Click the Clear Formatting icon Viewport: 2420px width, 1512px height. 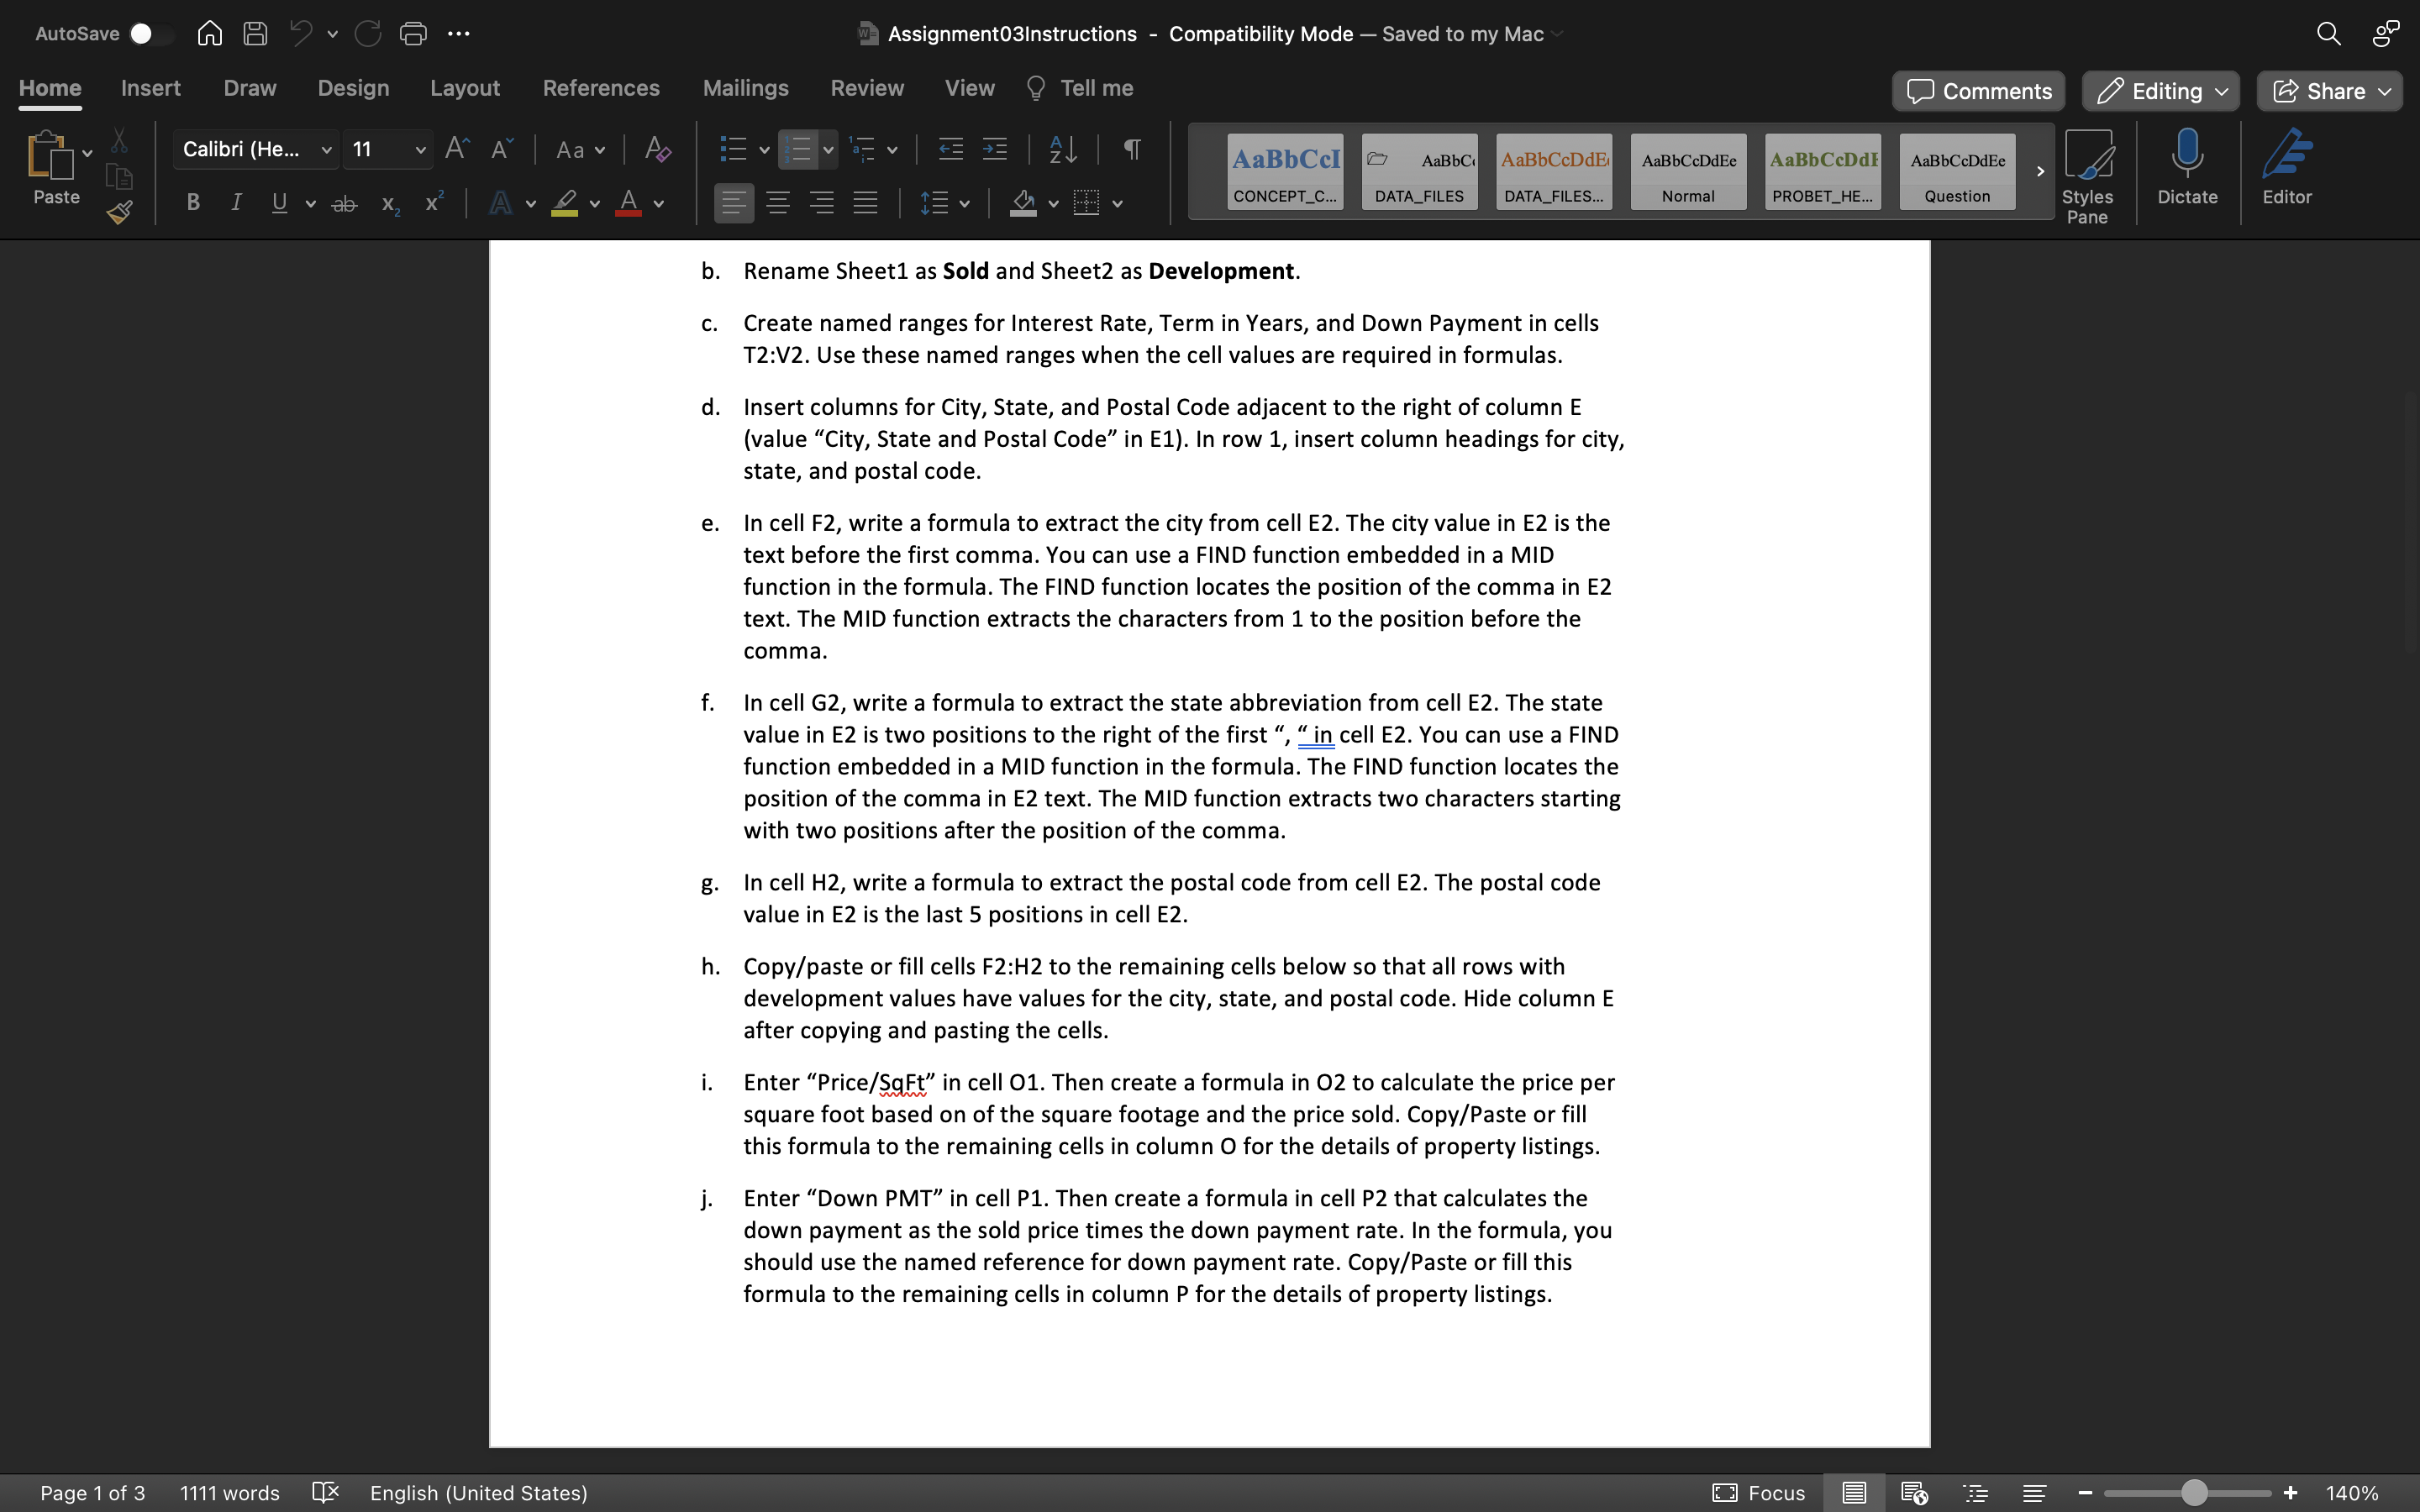tap(657, 150)
